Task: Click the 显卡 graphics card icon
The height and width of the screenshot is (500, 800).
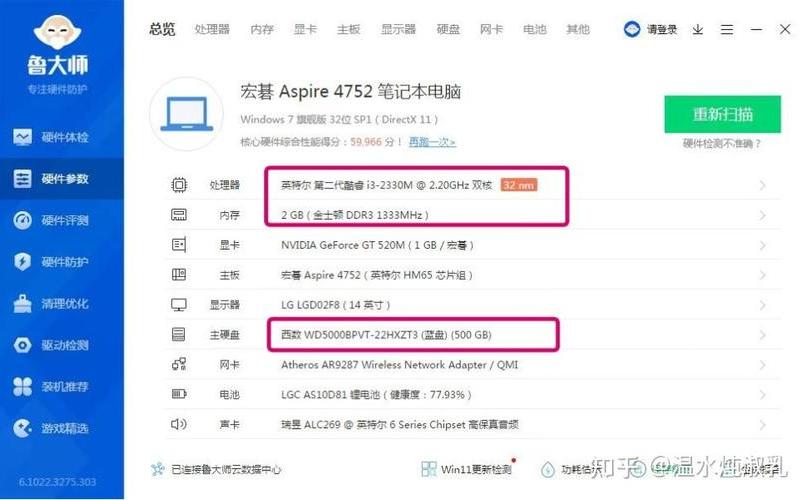Action: pyautogui.click(x=179, y=245)
